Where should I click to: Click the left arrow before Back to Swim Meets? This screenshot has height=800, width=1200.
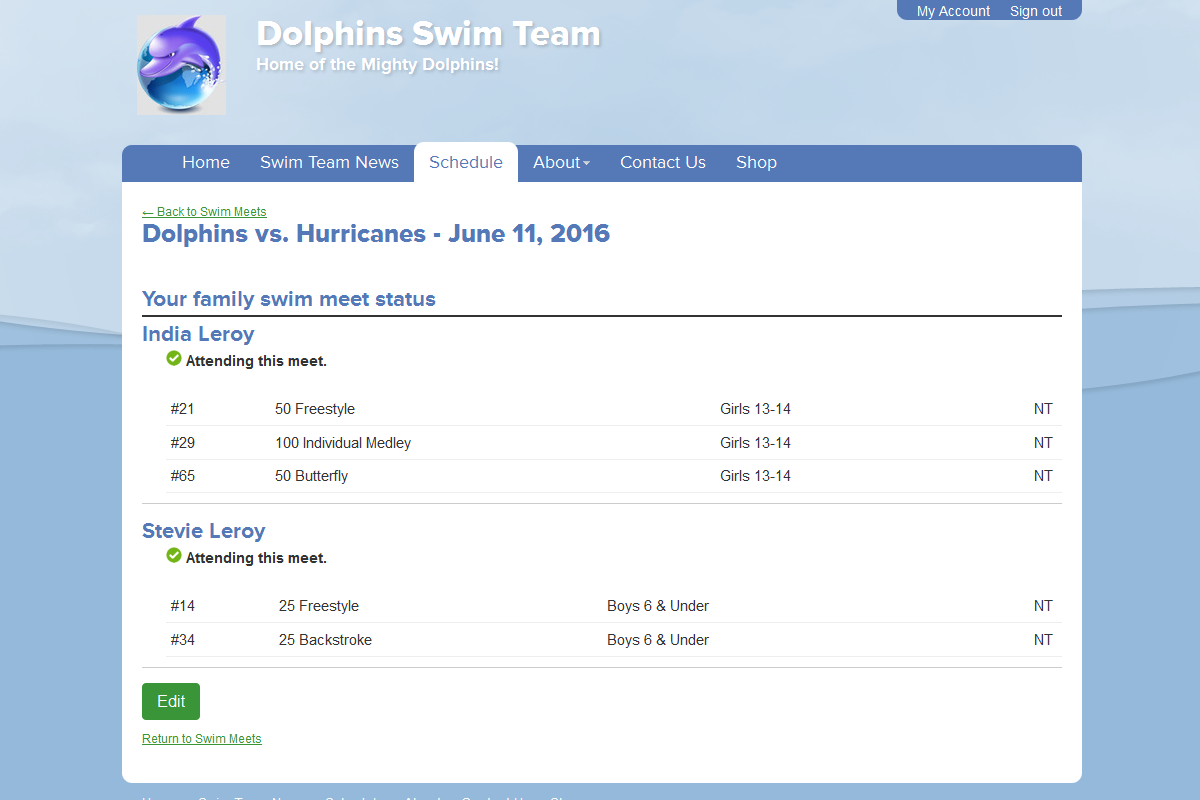pyautogui.click(x=149, y=212)
